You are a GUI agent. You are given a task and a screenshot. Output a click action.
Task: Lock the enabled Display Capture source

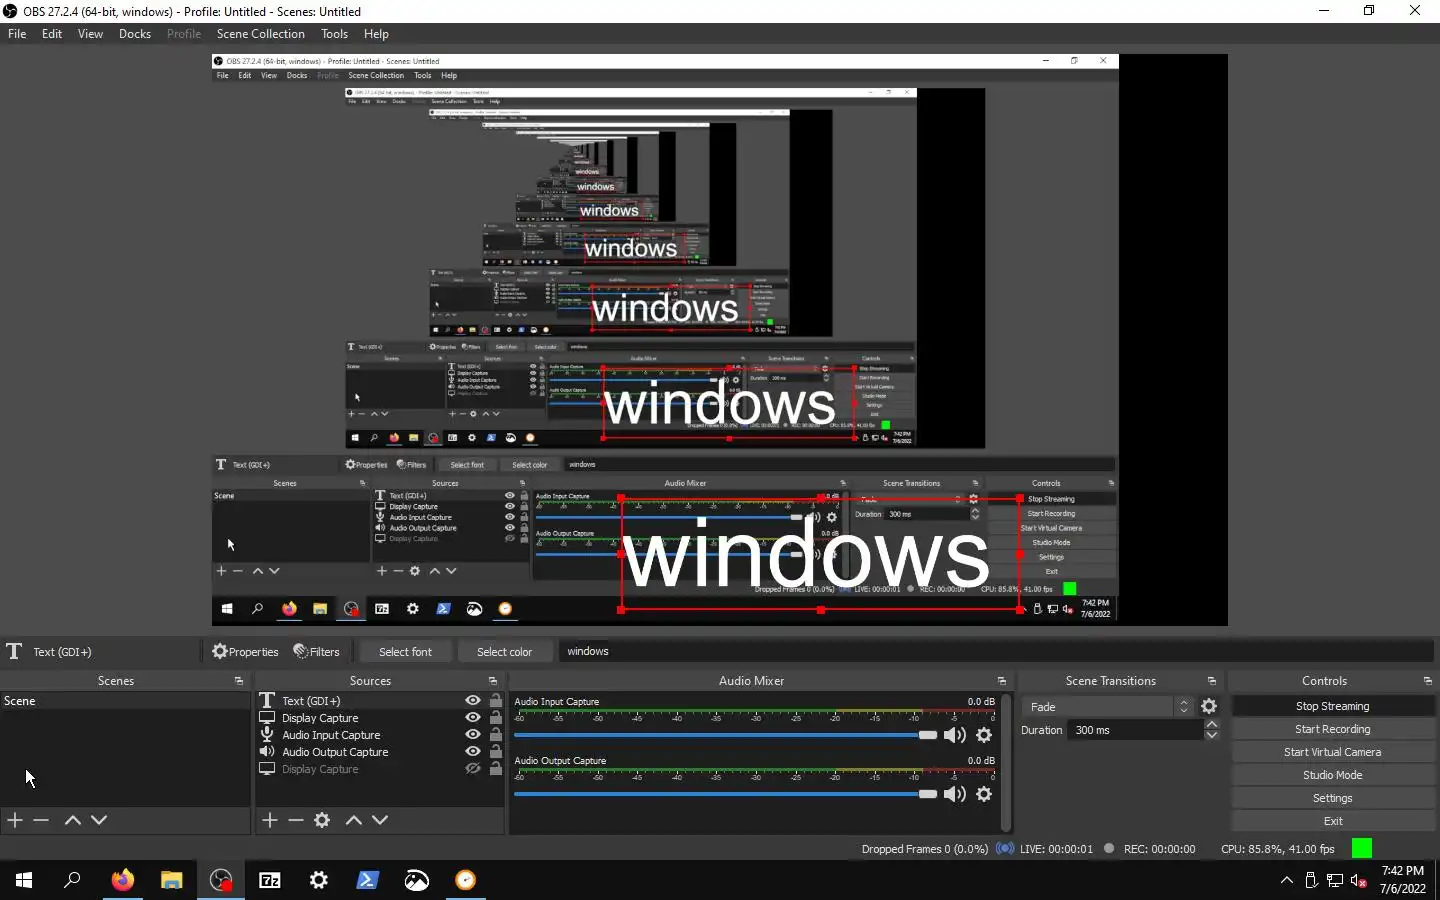(x=496, y=718)
